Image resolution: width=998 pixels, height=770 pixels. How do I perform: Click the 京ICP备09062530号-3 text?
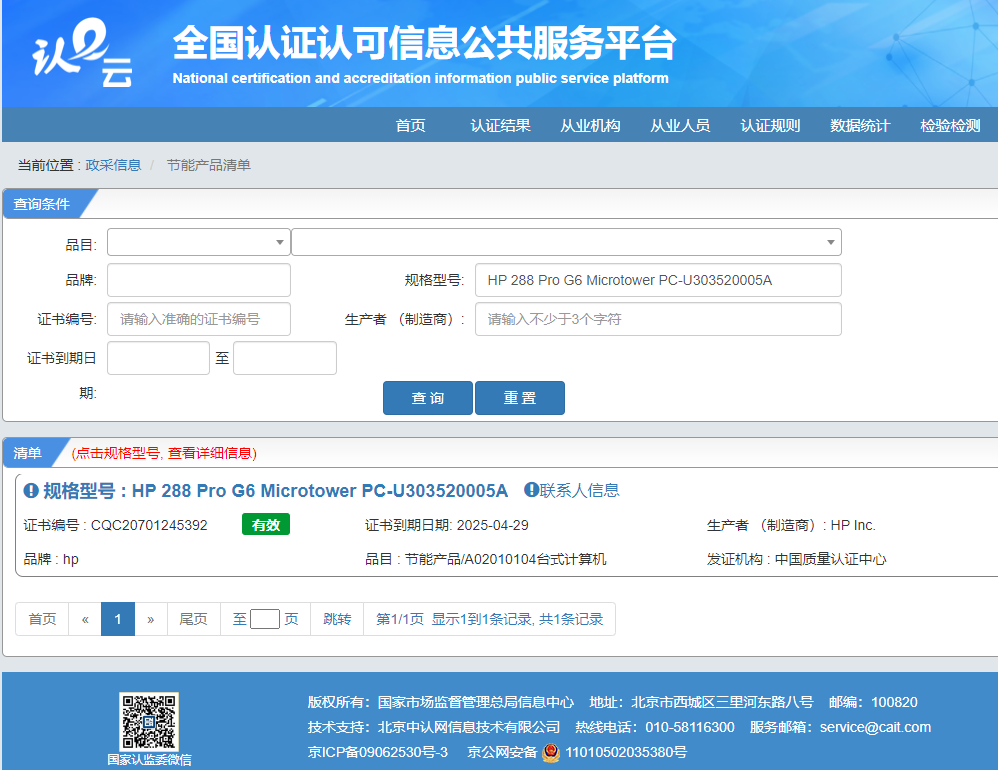pos(377,752)
